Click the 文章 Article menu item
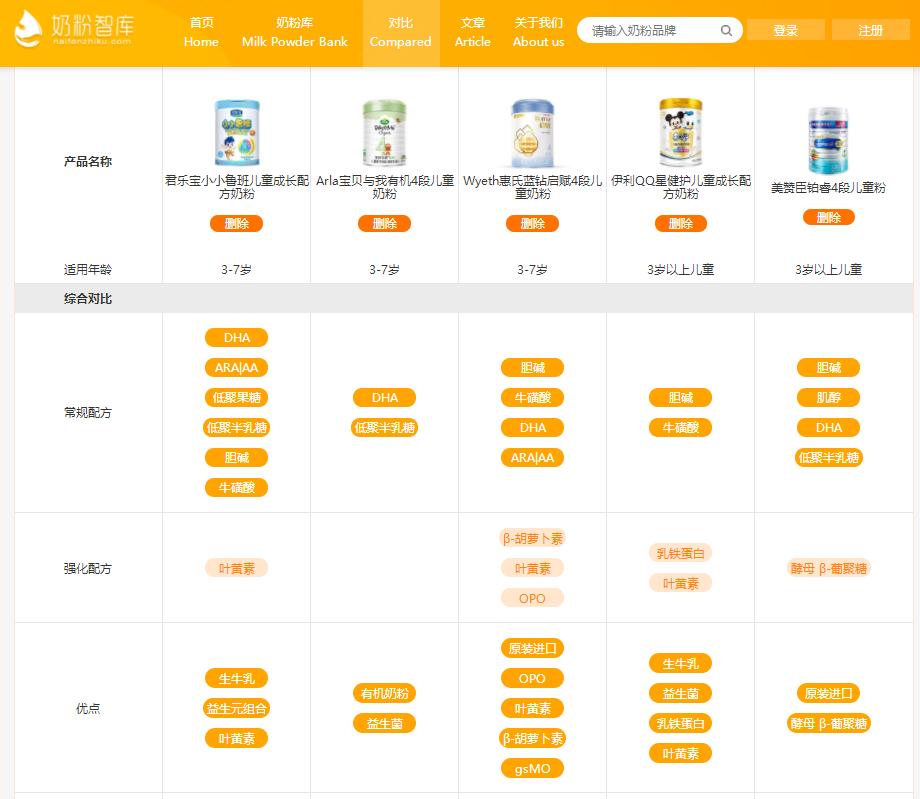920x799 pixels. pos(472,33)
